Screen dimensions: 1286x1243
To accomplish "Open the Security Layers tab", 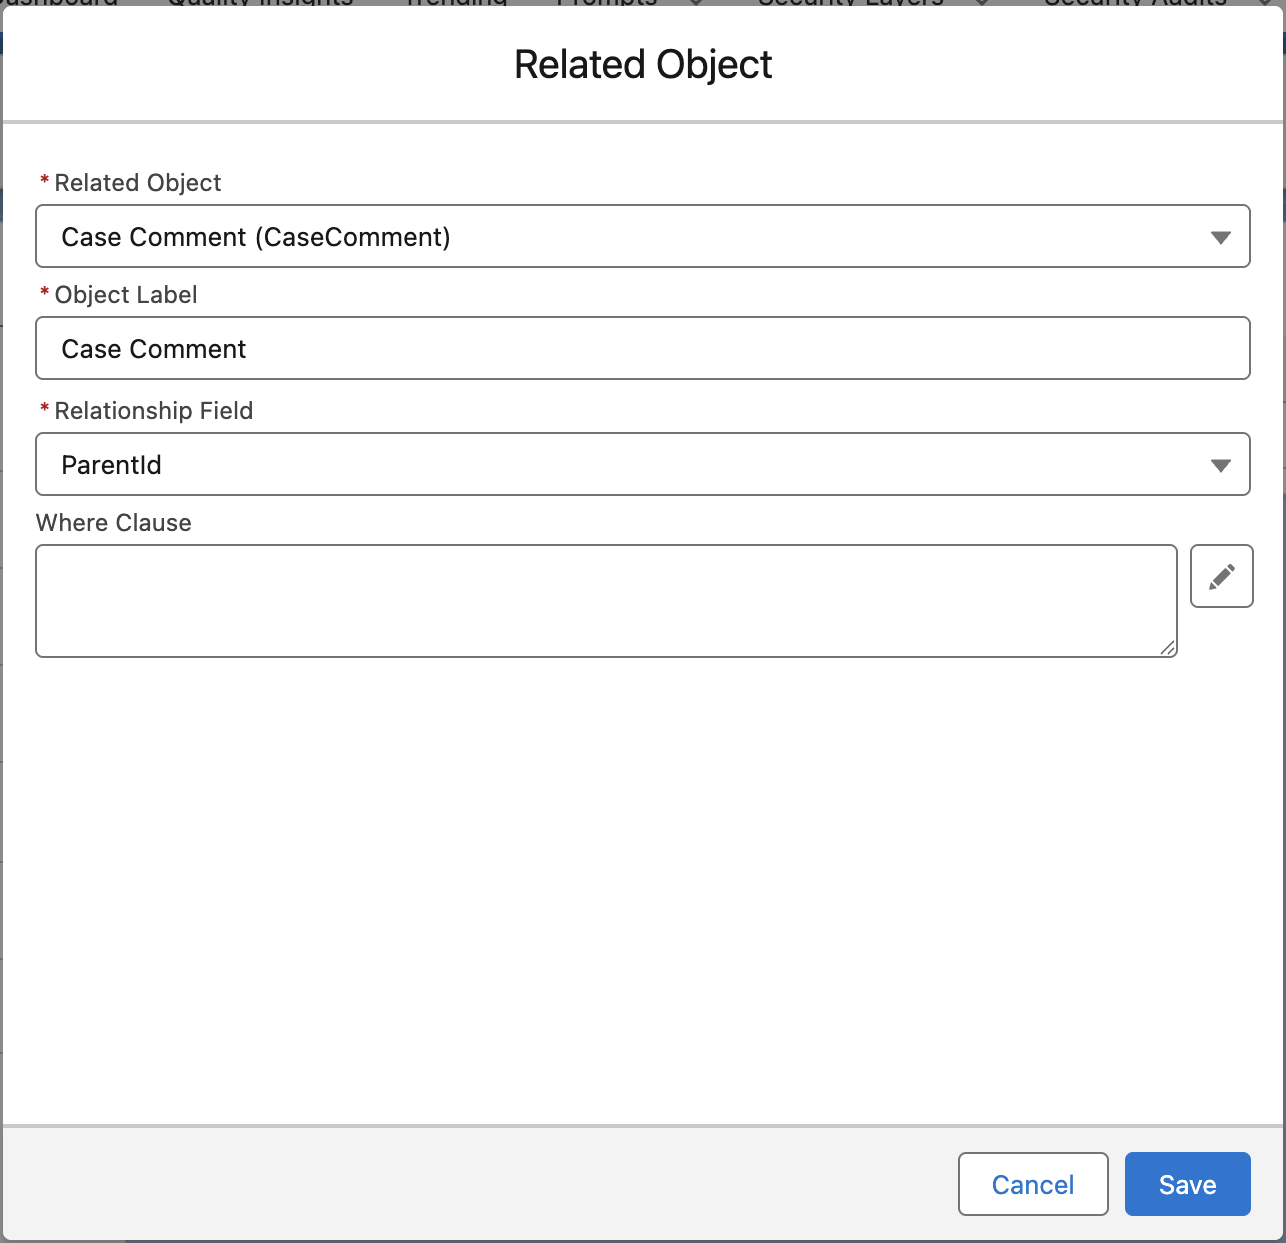I will coord(850,3).
